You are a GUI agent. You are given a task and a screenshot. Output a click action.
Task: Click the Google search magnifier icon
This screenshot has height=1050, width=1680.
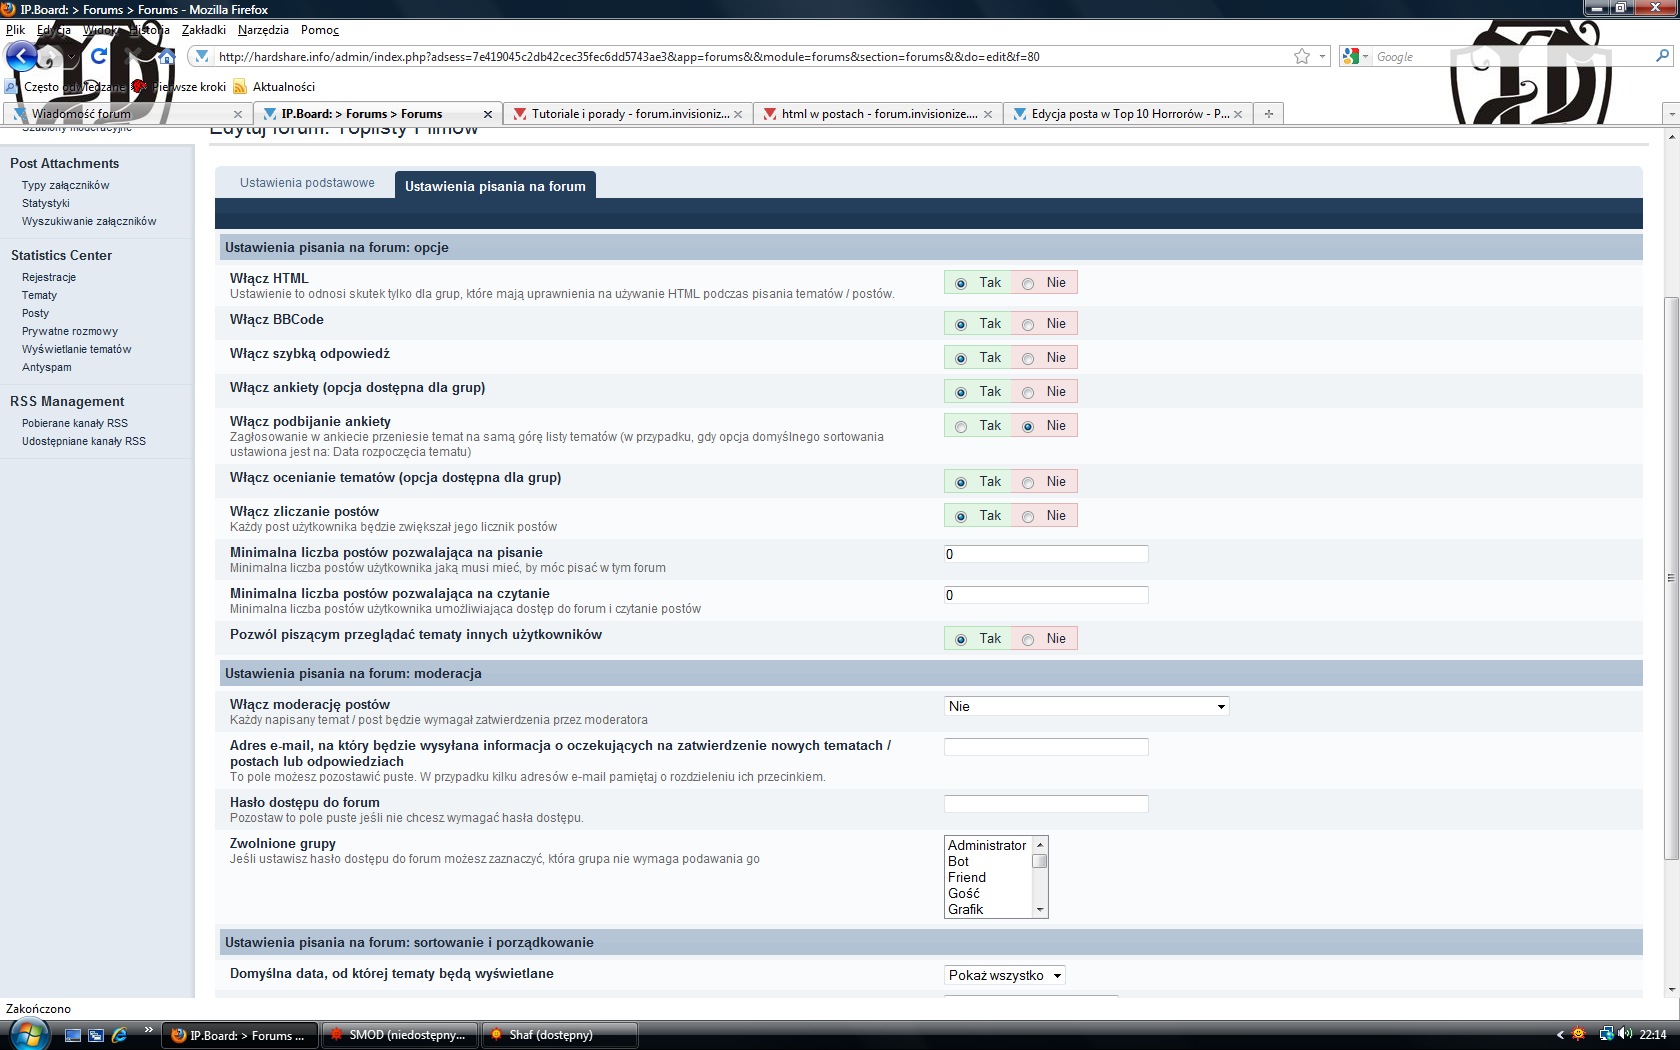point(1662,57)
